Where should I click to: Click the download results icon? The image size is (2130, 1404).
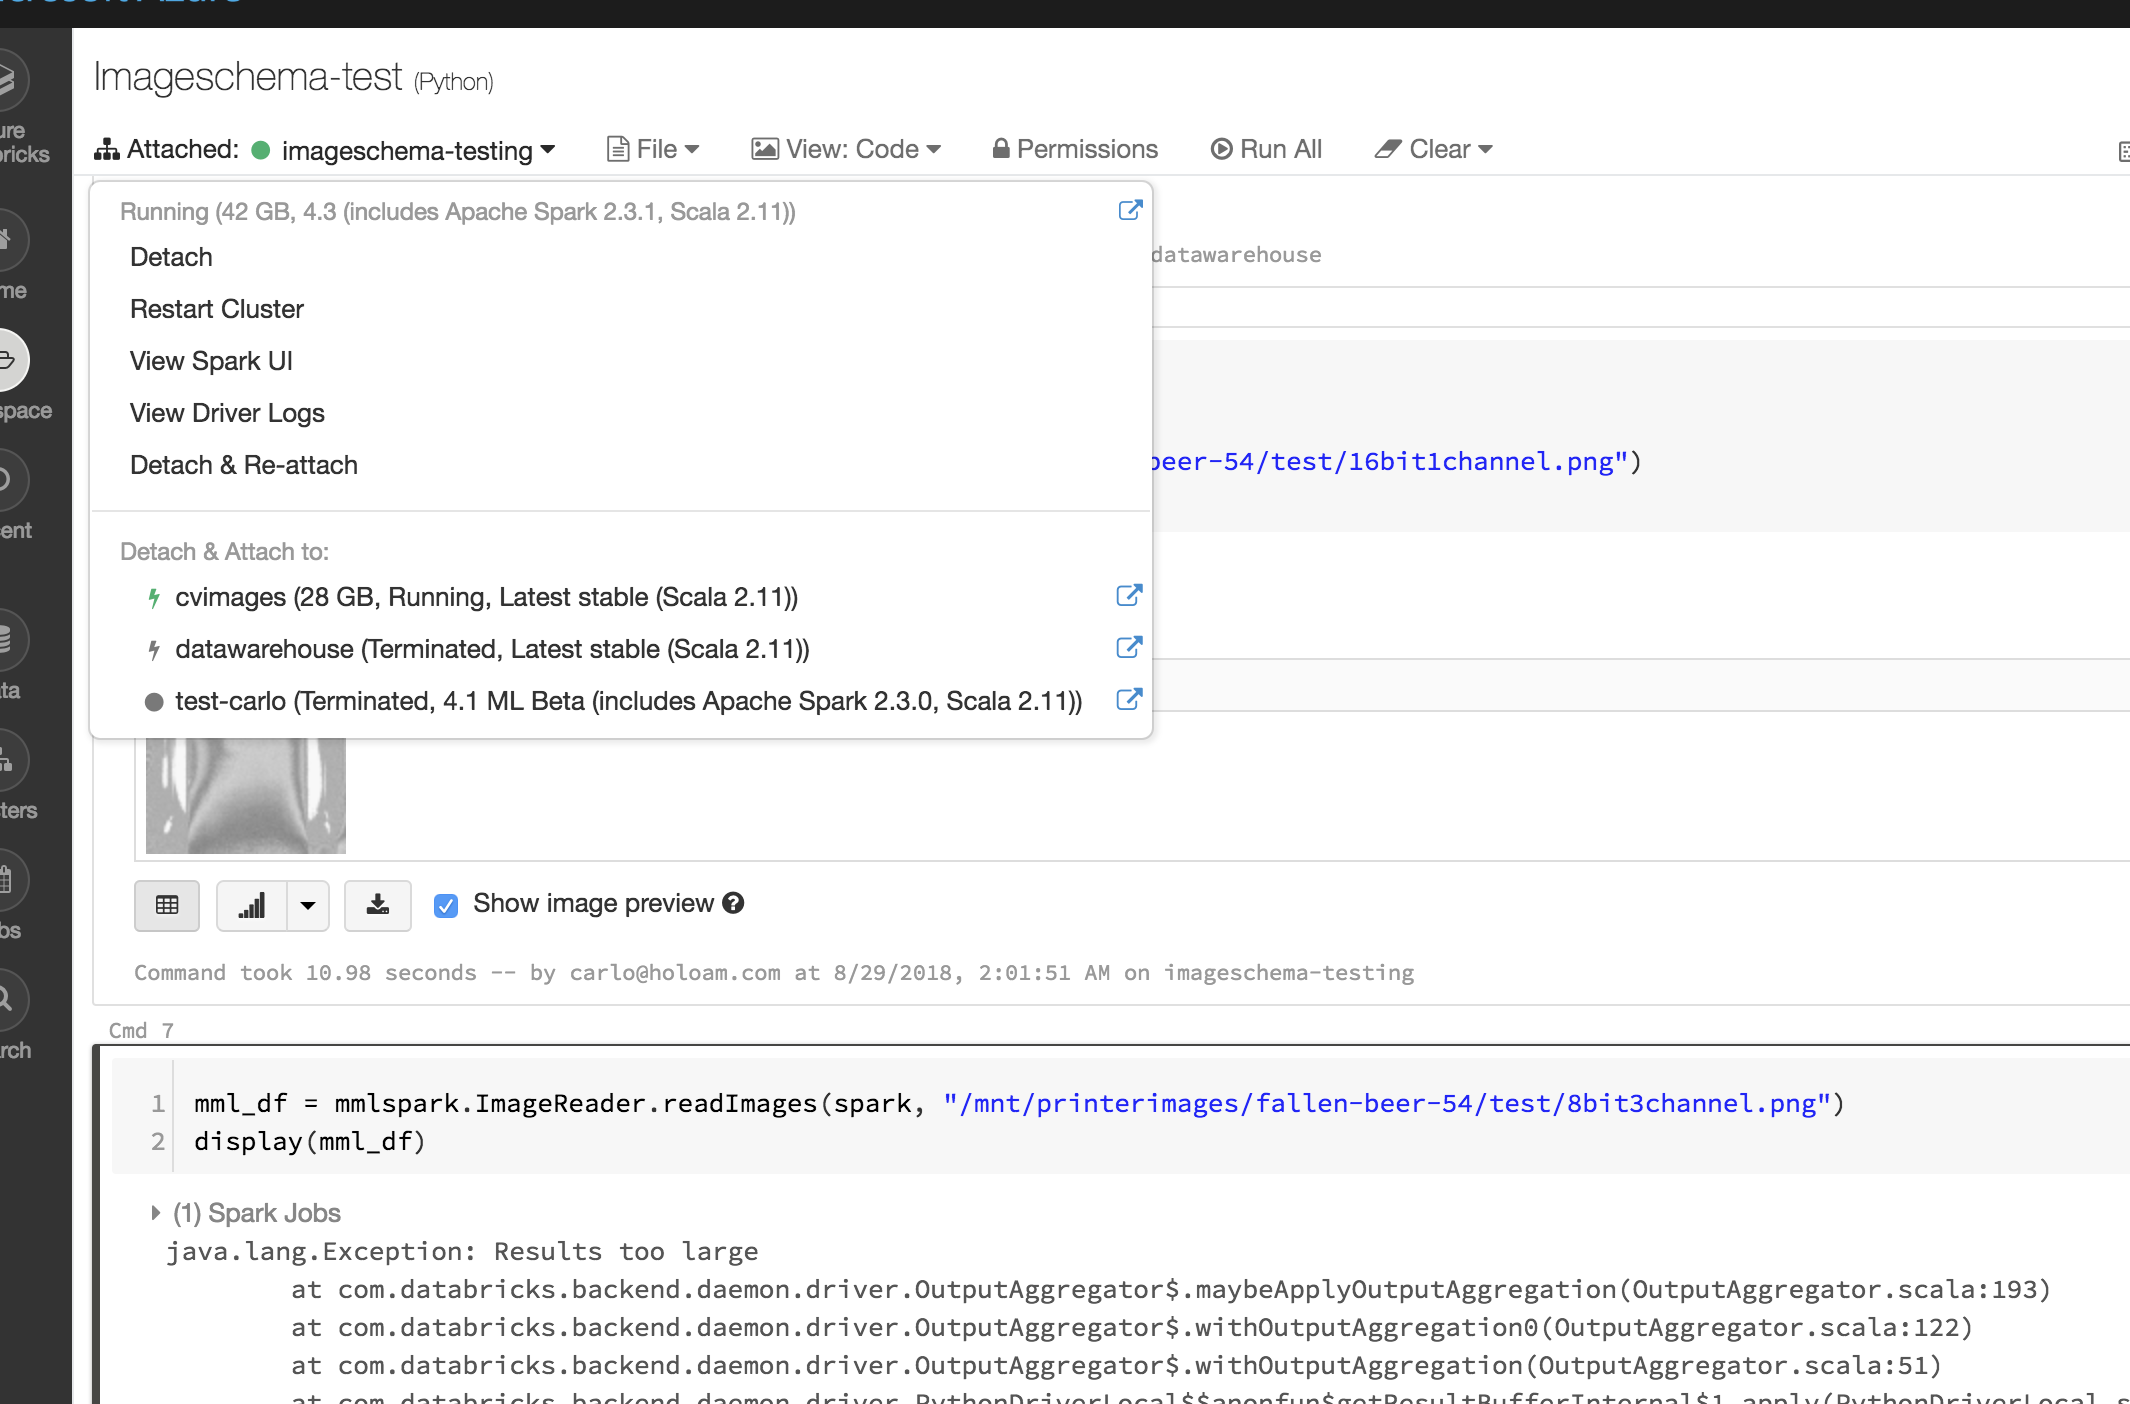tap(378, 905)
